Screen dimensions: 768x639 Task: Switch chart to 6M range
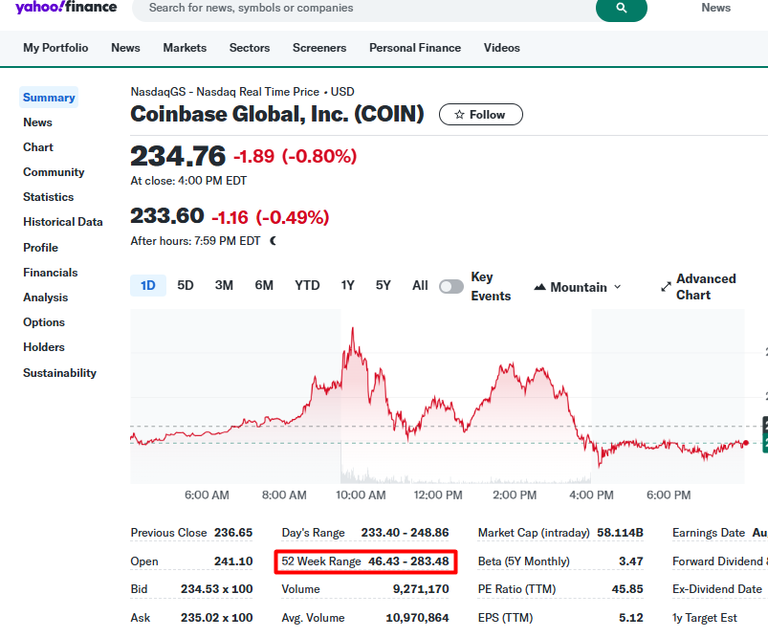264,285
